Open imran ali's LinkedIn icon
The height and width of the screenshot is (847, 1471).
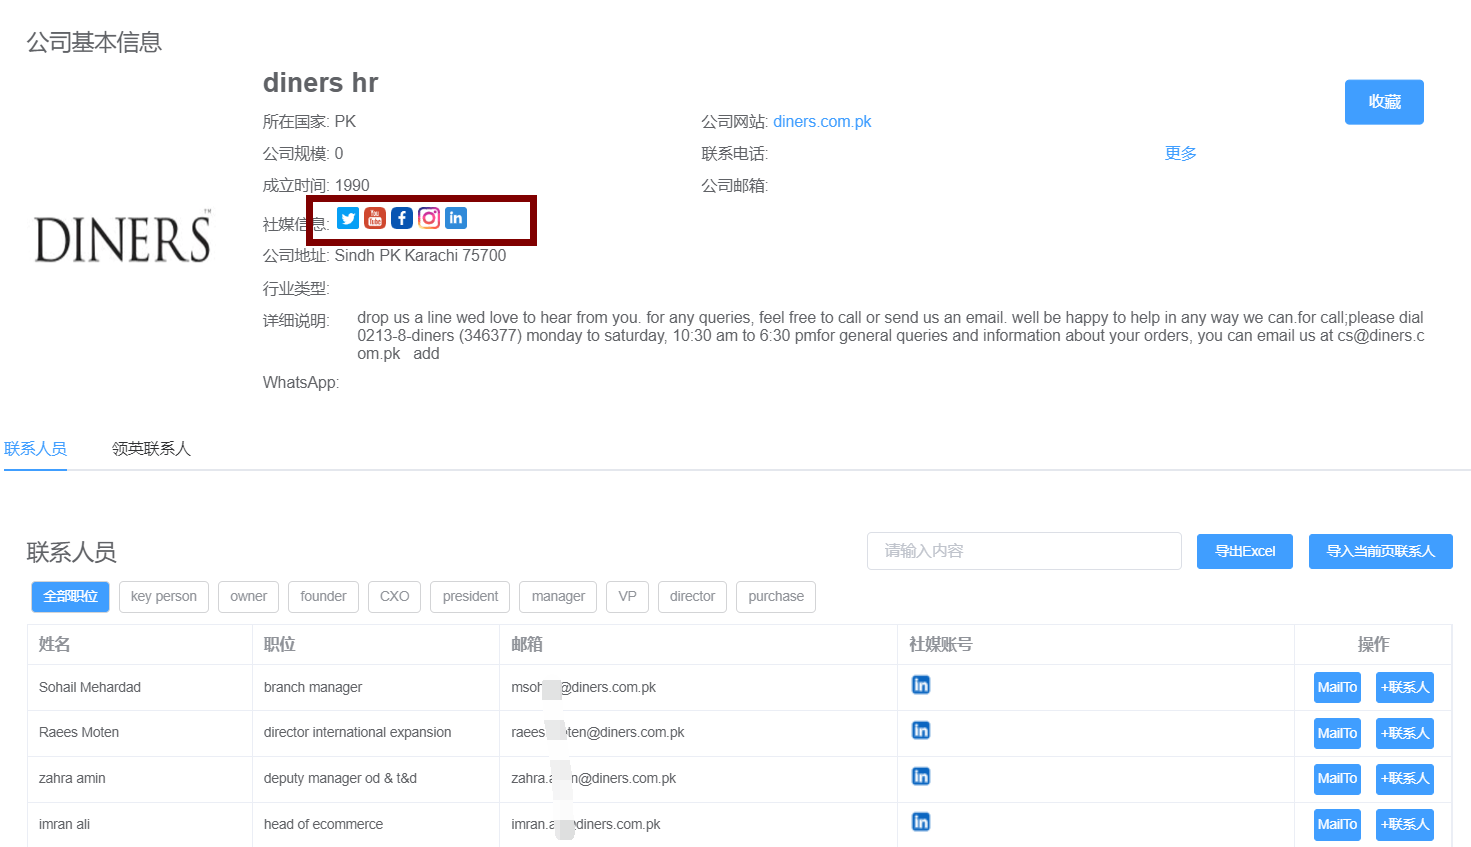click(x=921, y=822)
